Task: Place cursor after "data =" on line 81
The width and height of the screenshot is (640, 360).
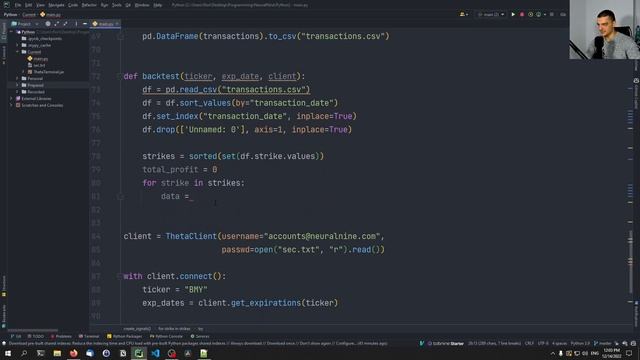Action: 190,196
